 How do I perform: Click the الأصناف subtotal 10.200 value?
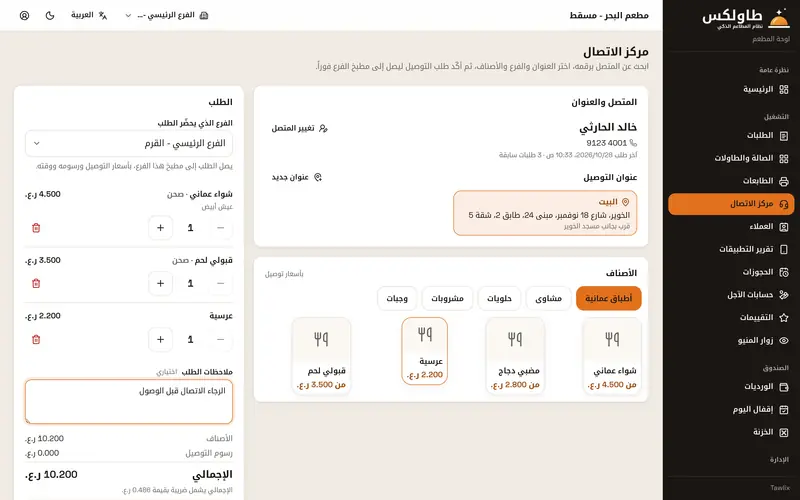point(44,438)
